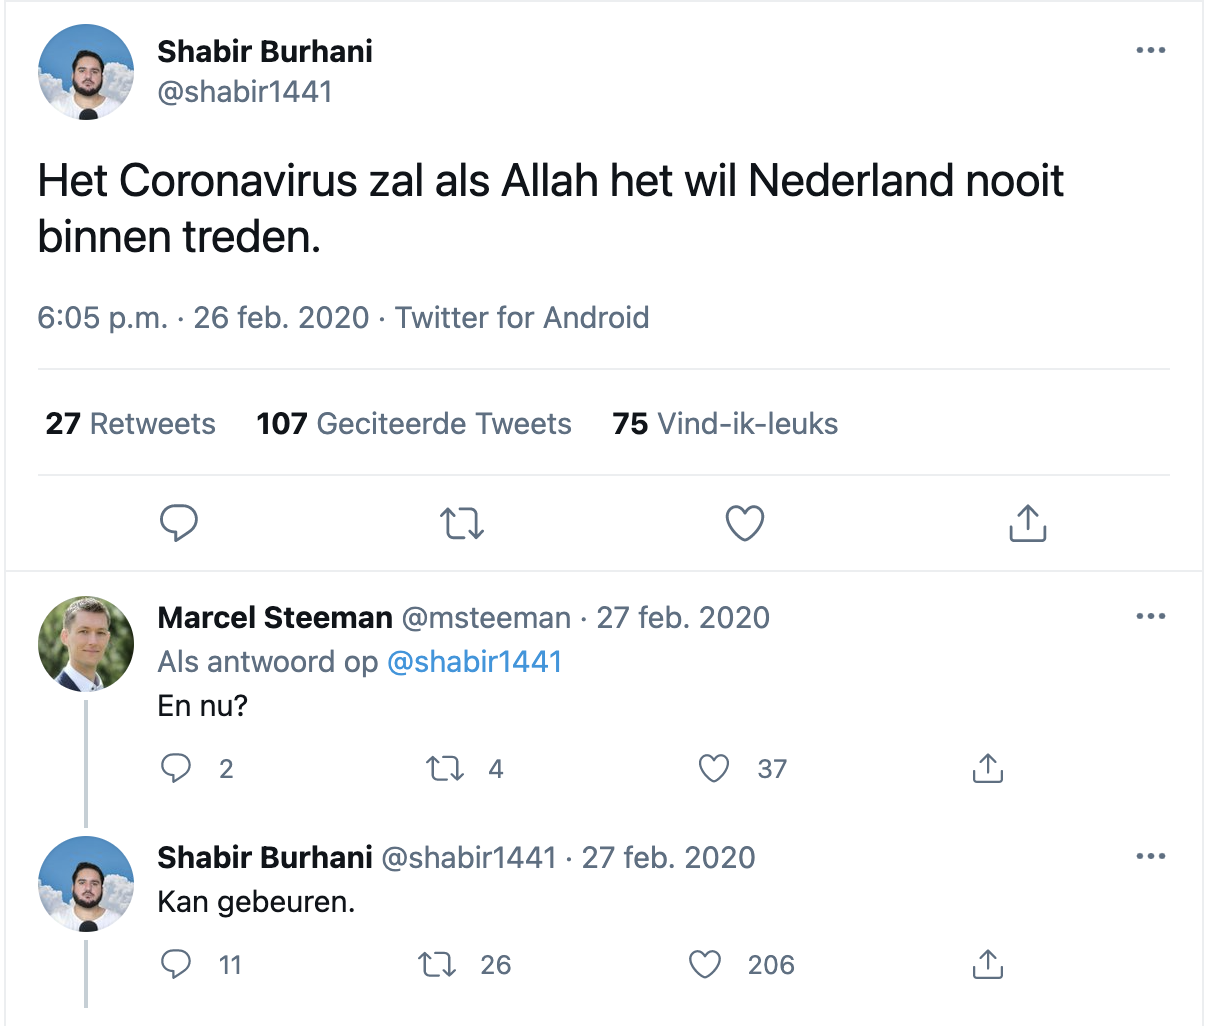Open the @shabir1441 mention link
The width and height of the screenshot is (1206, 1026).
pos(474,662)
